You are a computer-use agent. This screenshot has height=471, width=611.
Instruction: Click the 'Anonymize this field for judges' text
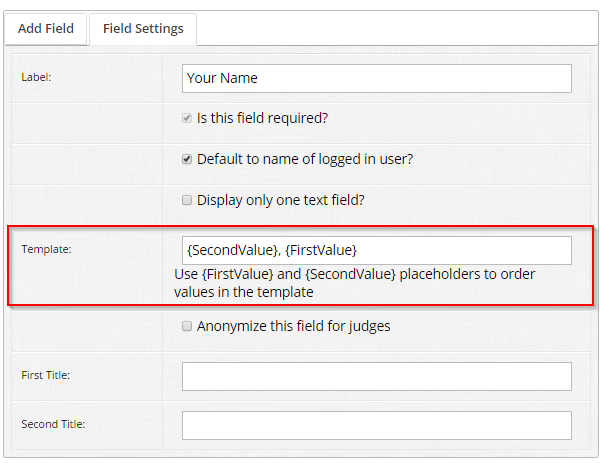click(x=293, y=326)
